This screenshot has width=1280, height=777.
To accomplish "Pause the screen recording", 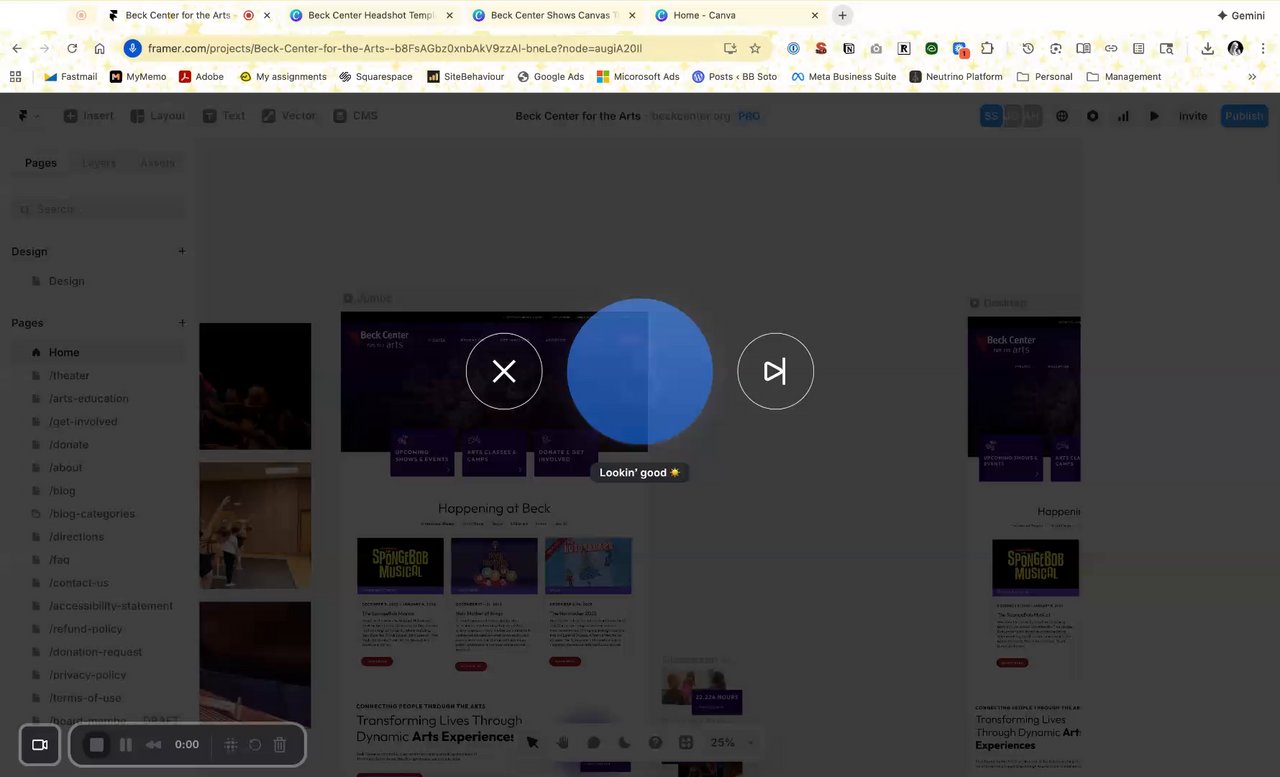I will [x=126, y=744].
